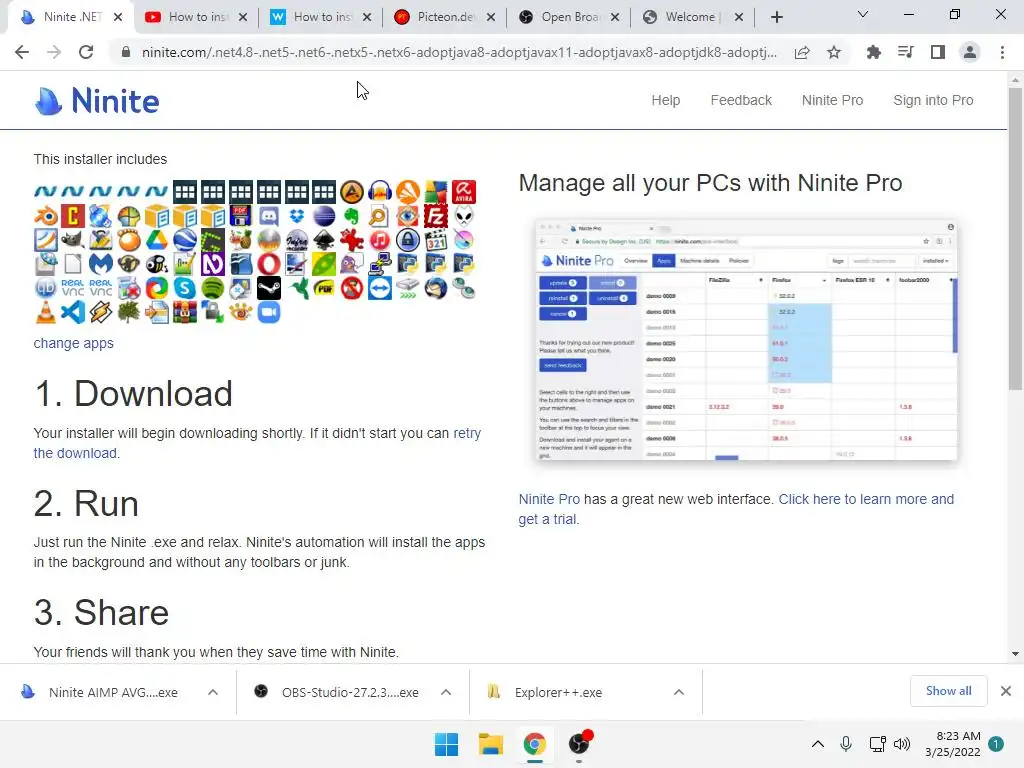The image size is (1024, 768).
Task: Switch to the Welcome tab
Action: pos(694,17)
